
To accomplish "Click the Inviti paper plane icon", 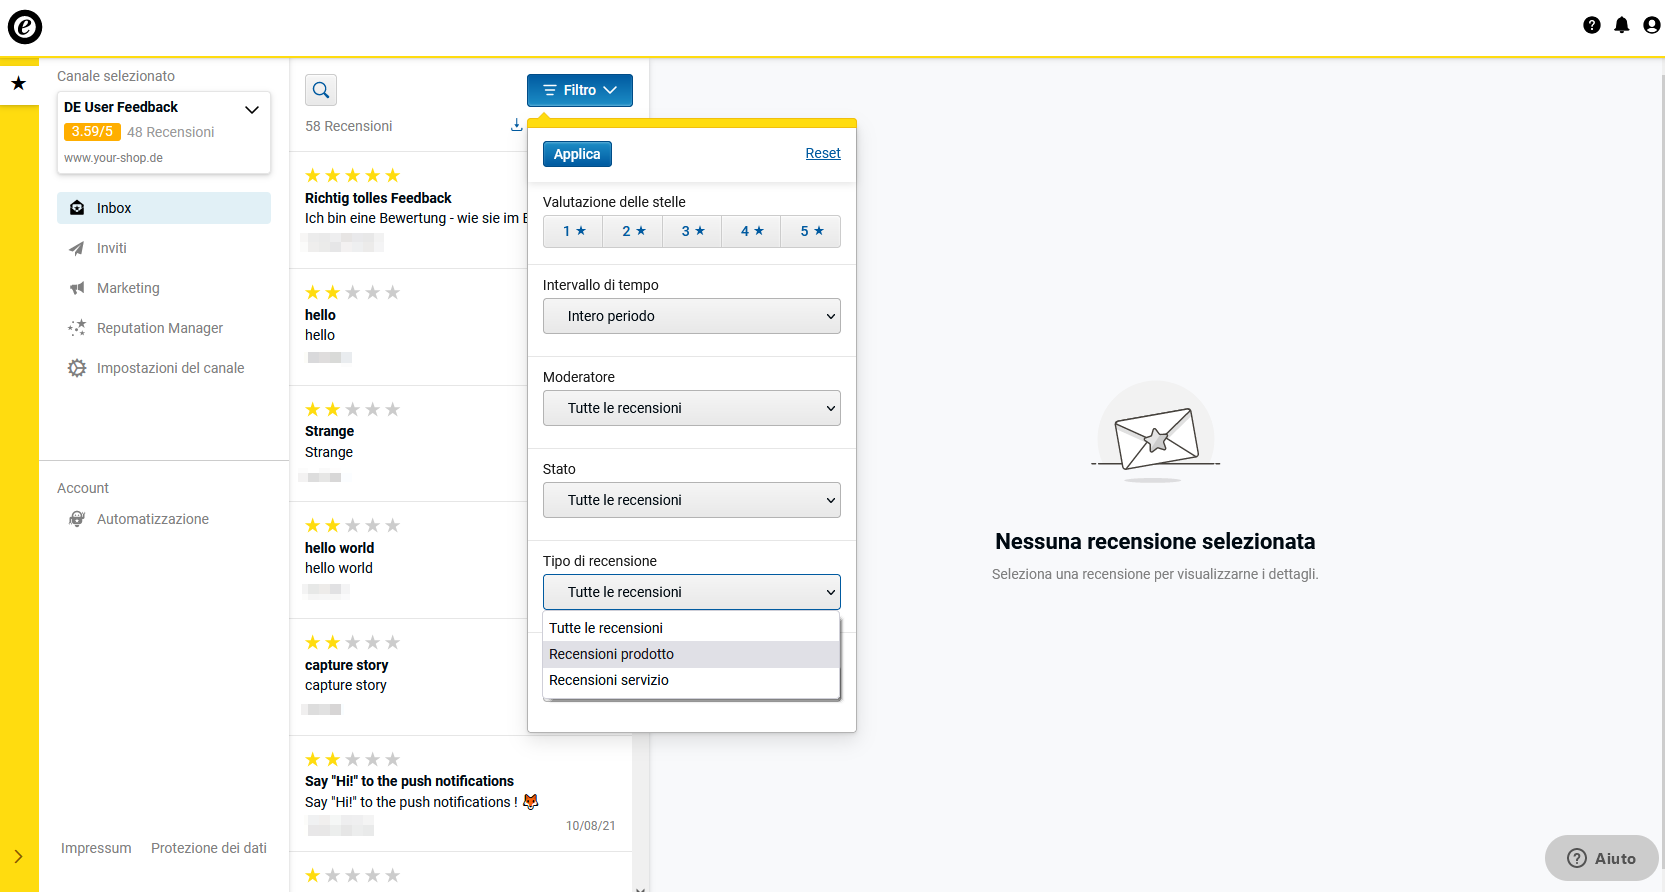I will (x=77, y=248).
